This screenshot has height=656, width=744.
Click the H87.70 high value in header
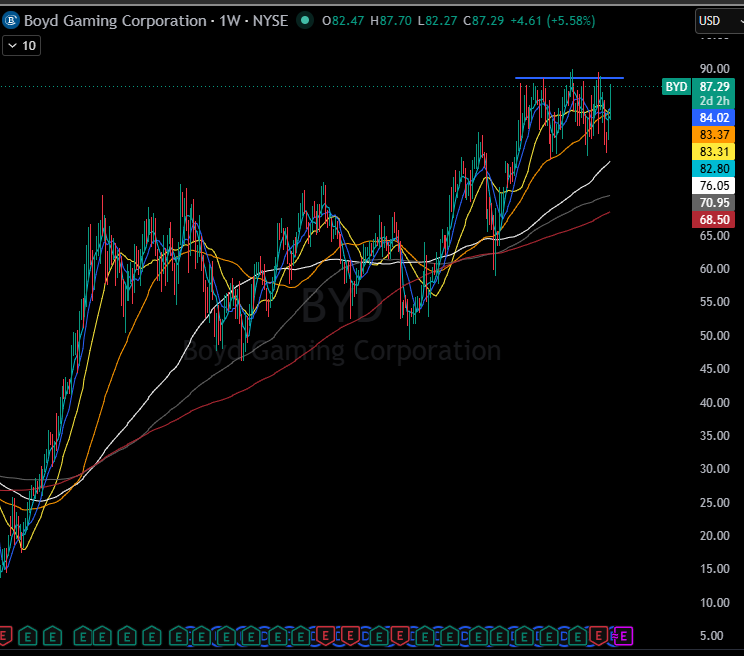tap(391, 21)
